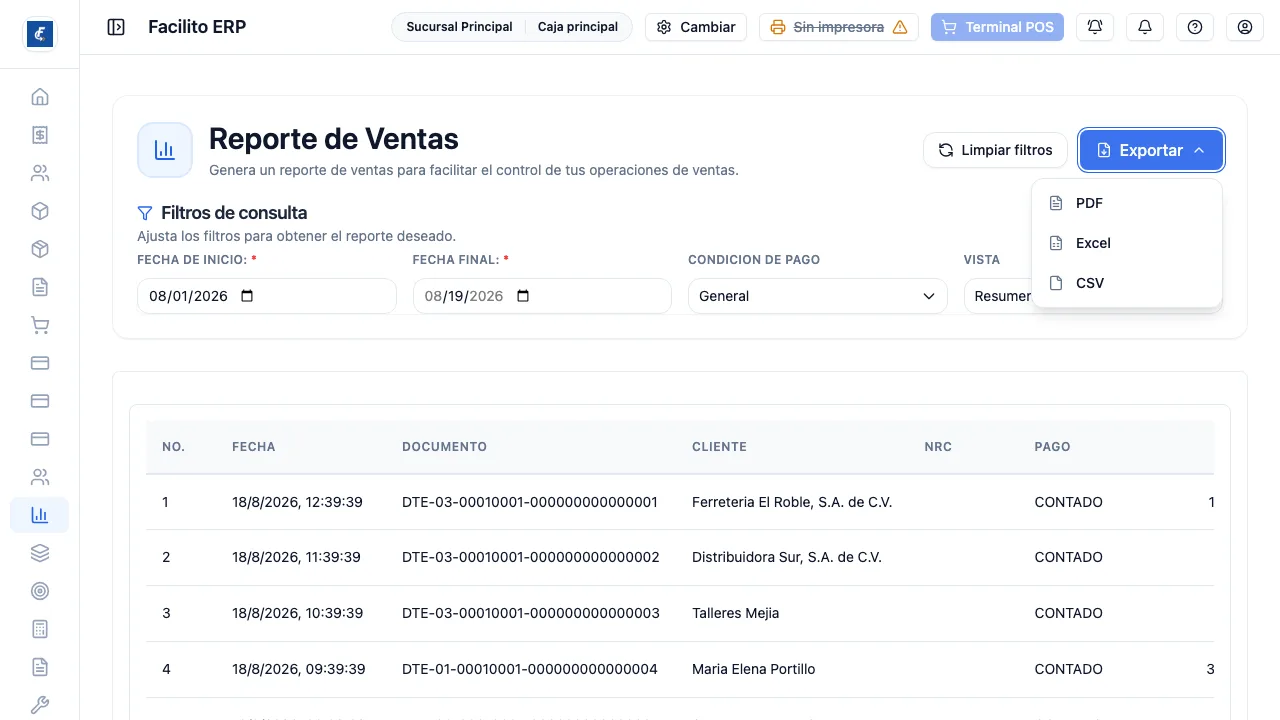Open the help question mark icon
Screen dimensions: 1280x720
(1195, 27)
